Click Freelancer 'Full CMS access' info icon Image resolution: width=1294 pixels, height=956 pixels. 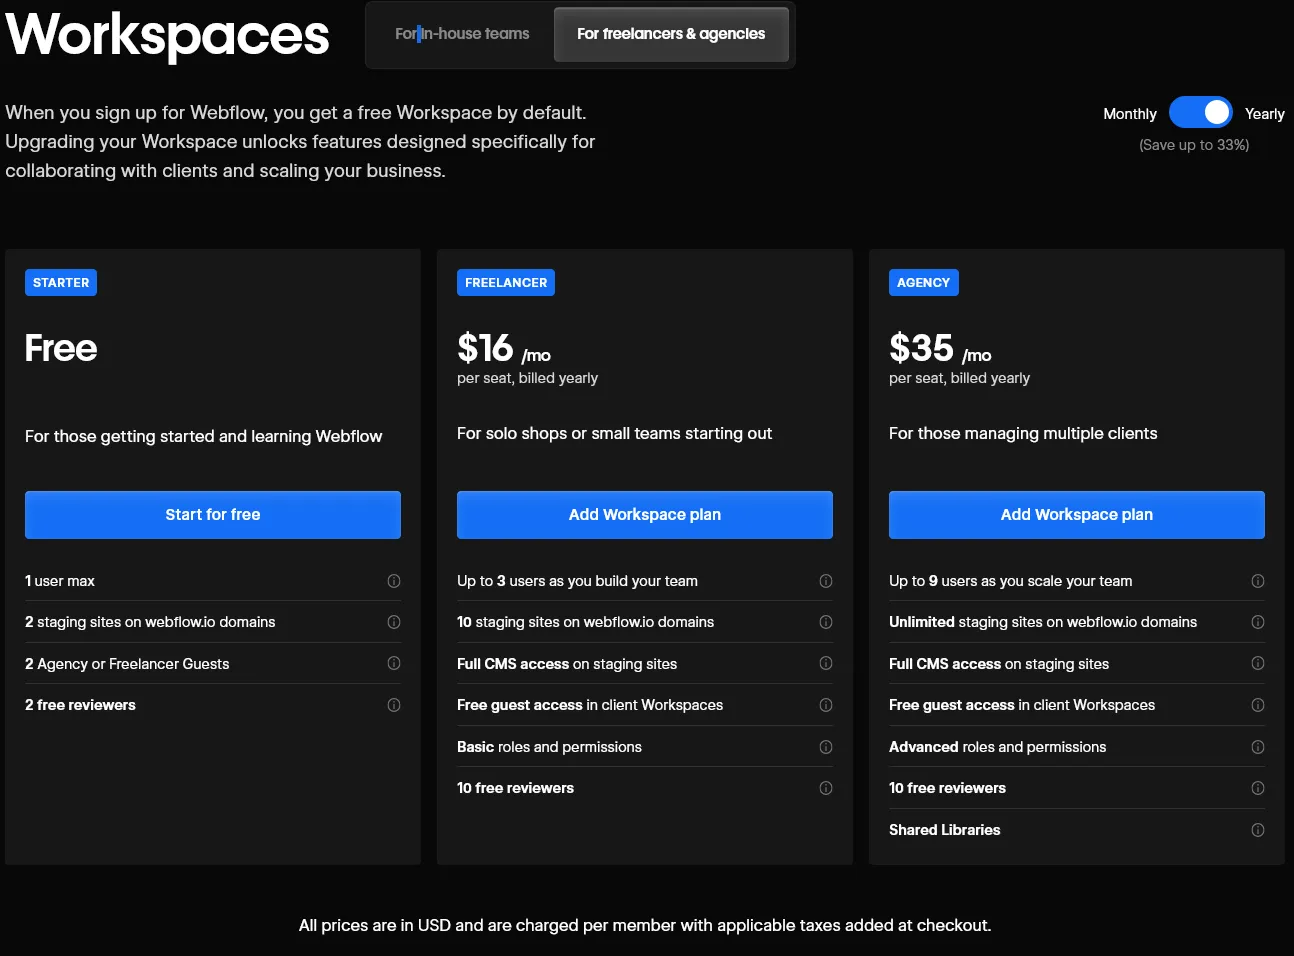[x=826, y=663]
